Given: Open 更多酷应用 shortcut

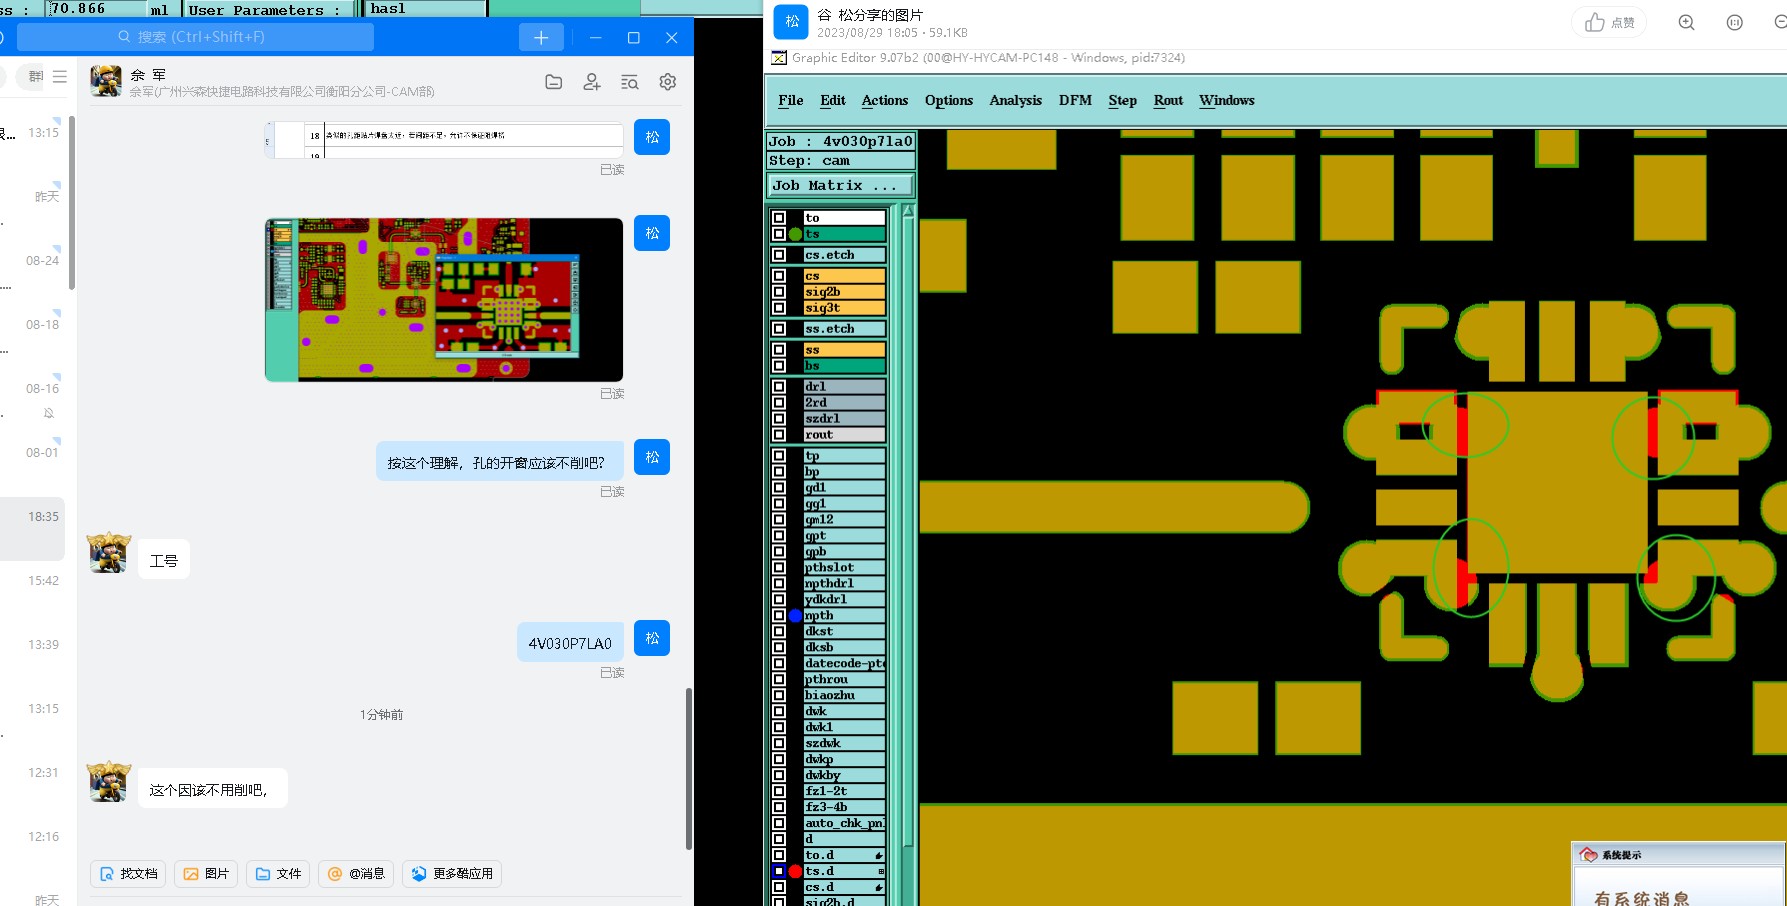Looking at the screenshot, I should click(452, 873).
